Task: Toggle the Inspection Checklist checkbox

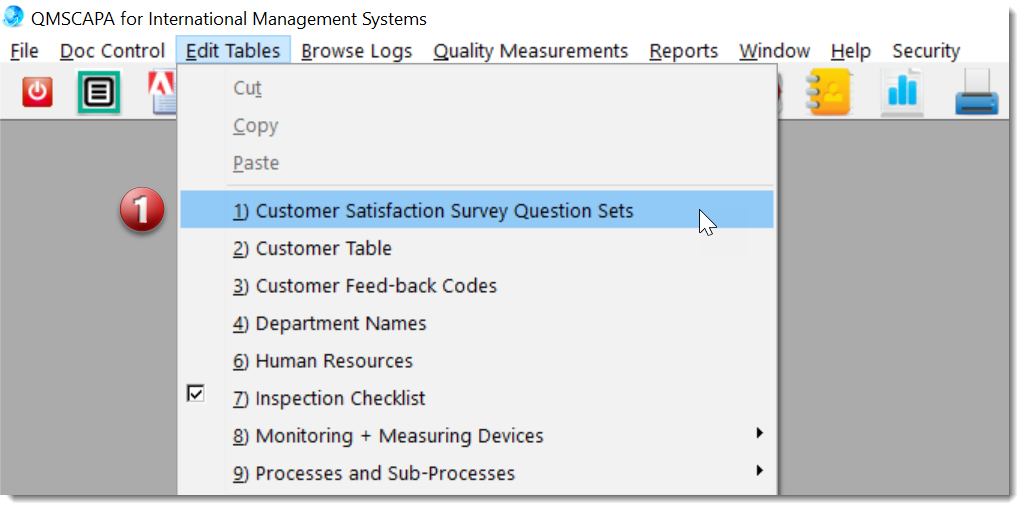Action: click(195, 393)
